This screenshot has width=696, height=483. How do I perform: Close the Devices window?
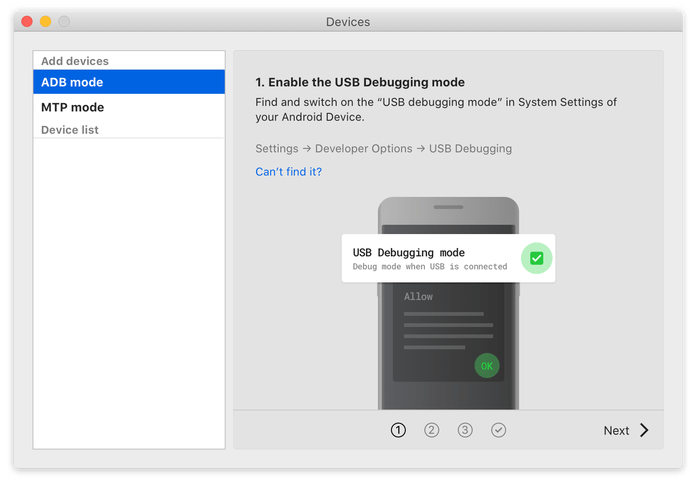pyautogui.click(x=26, y=21)
